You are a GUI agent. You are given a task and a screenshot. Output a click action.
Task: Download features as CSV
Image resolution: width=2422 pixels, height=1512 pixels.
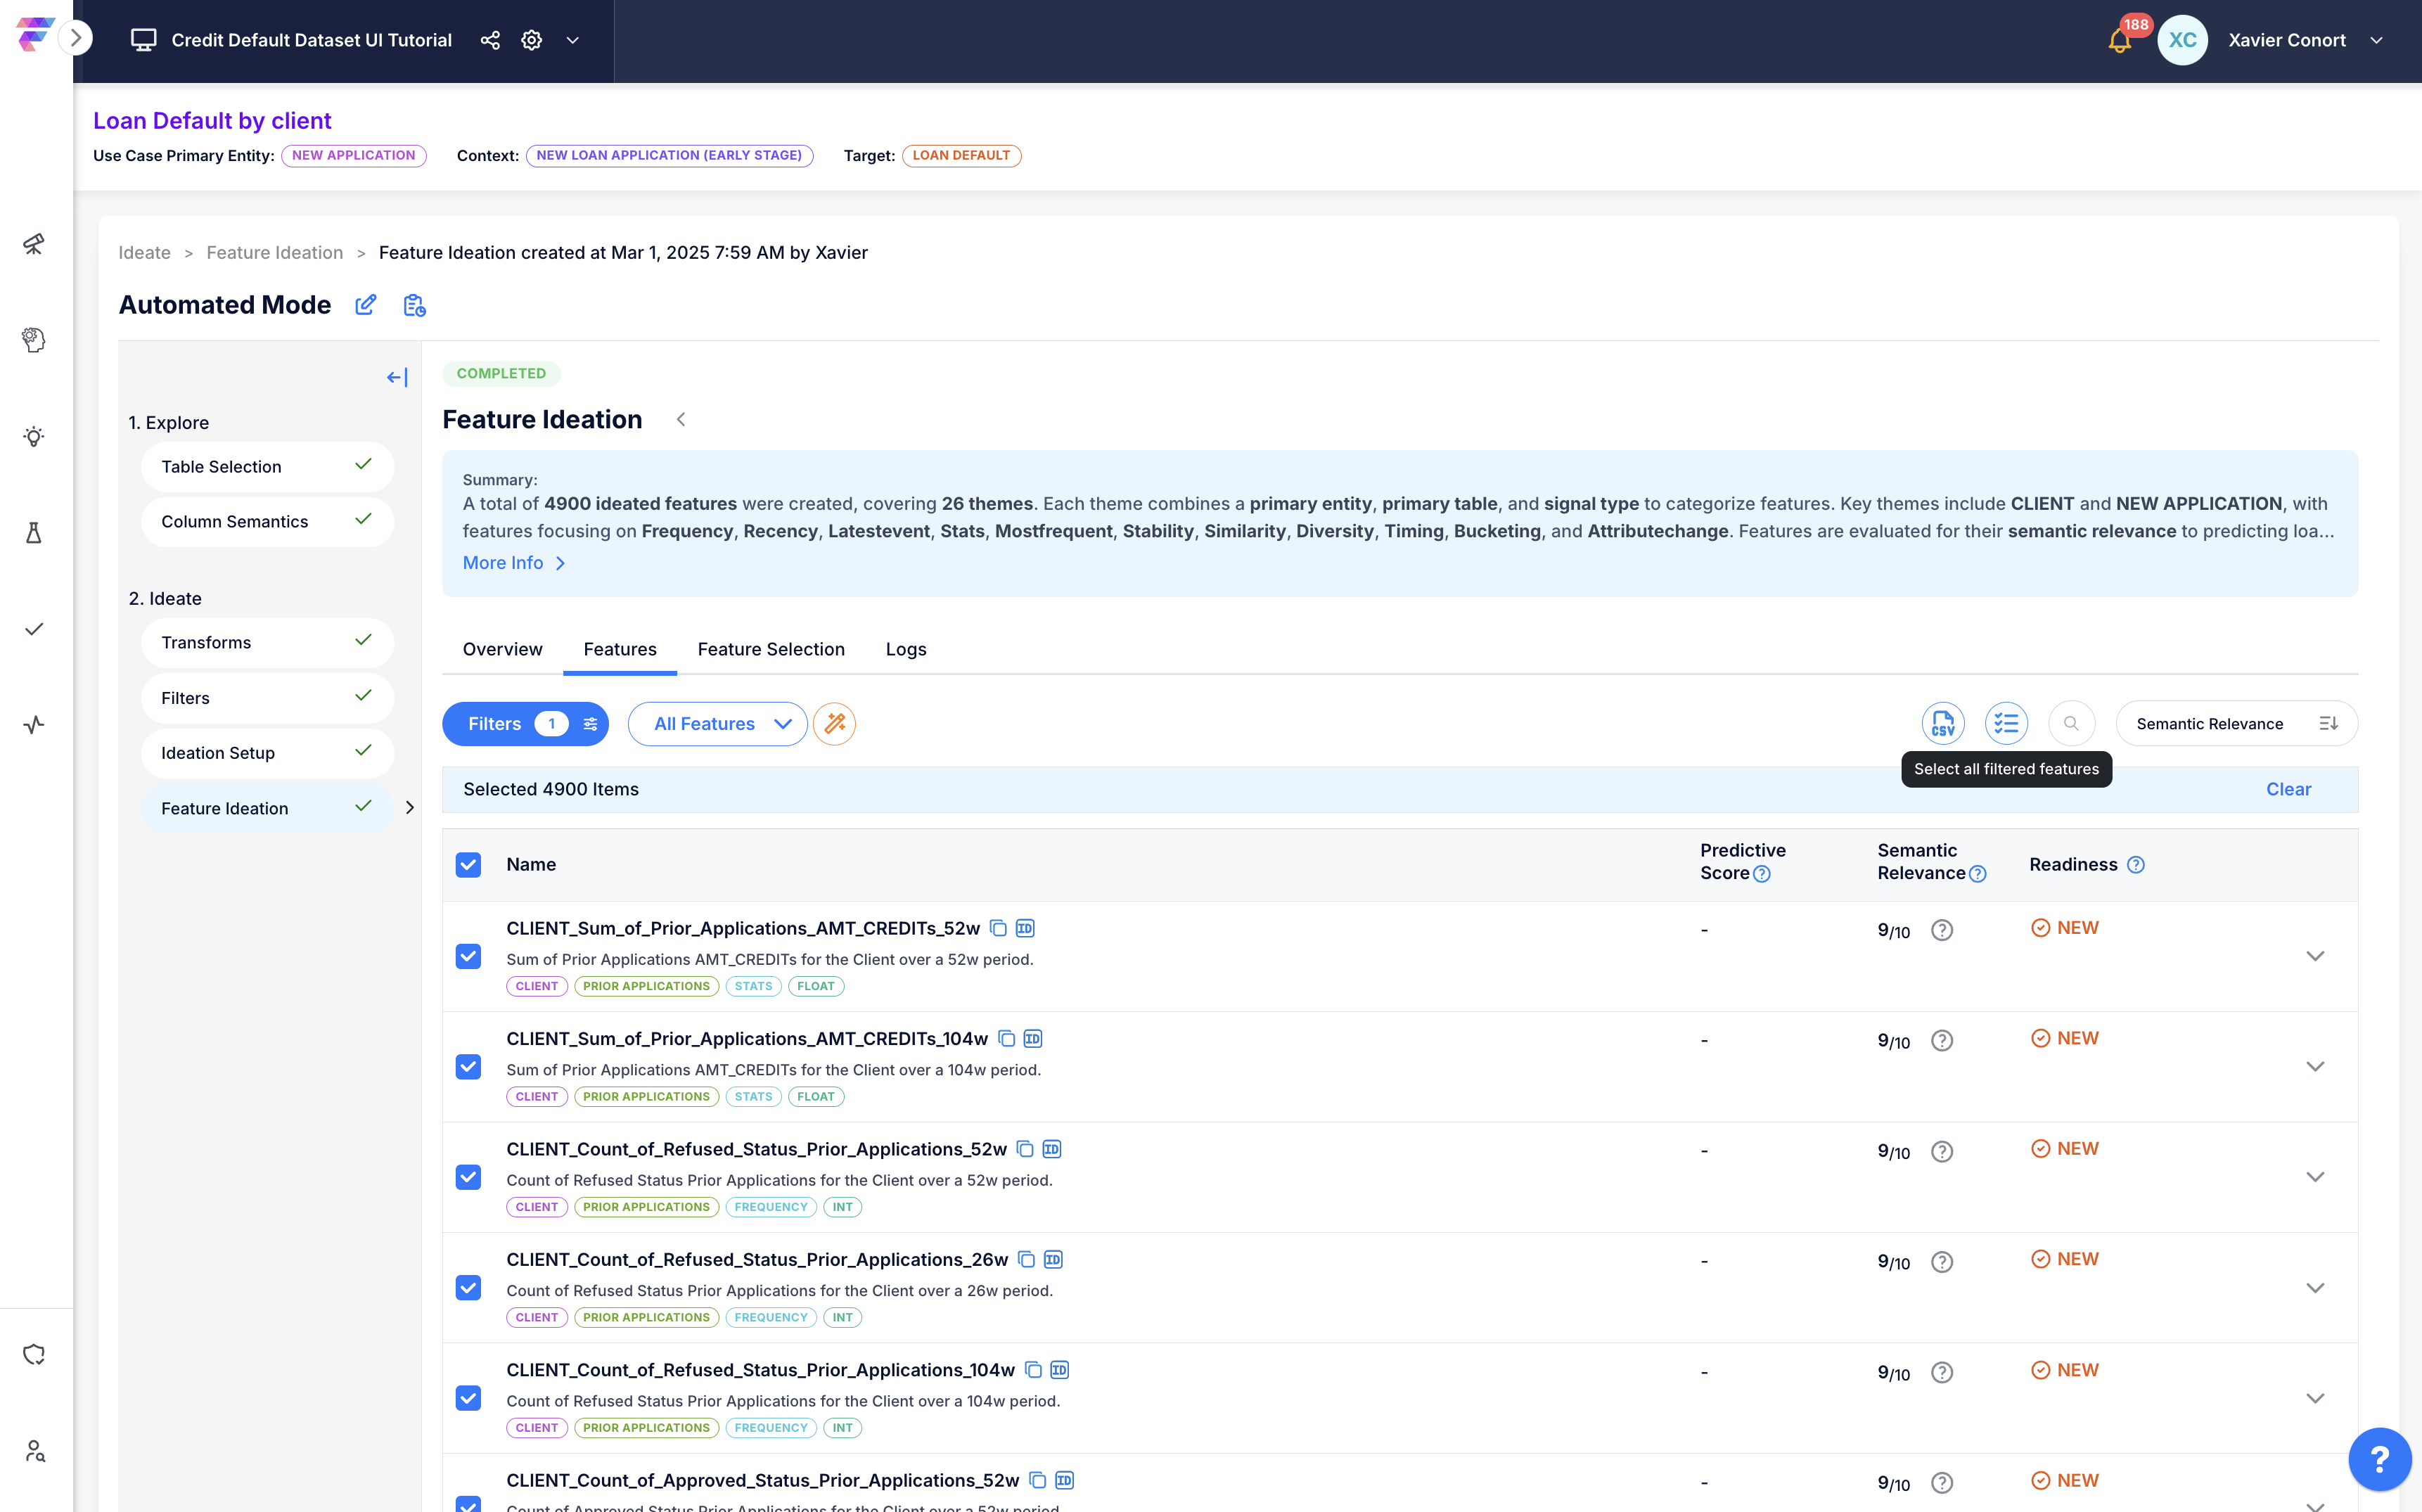tap(1943, 723)
